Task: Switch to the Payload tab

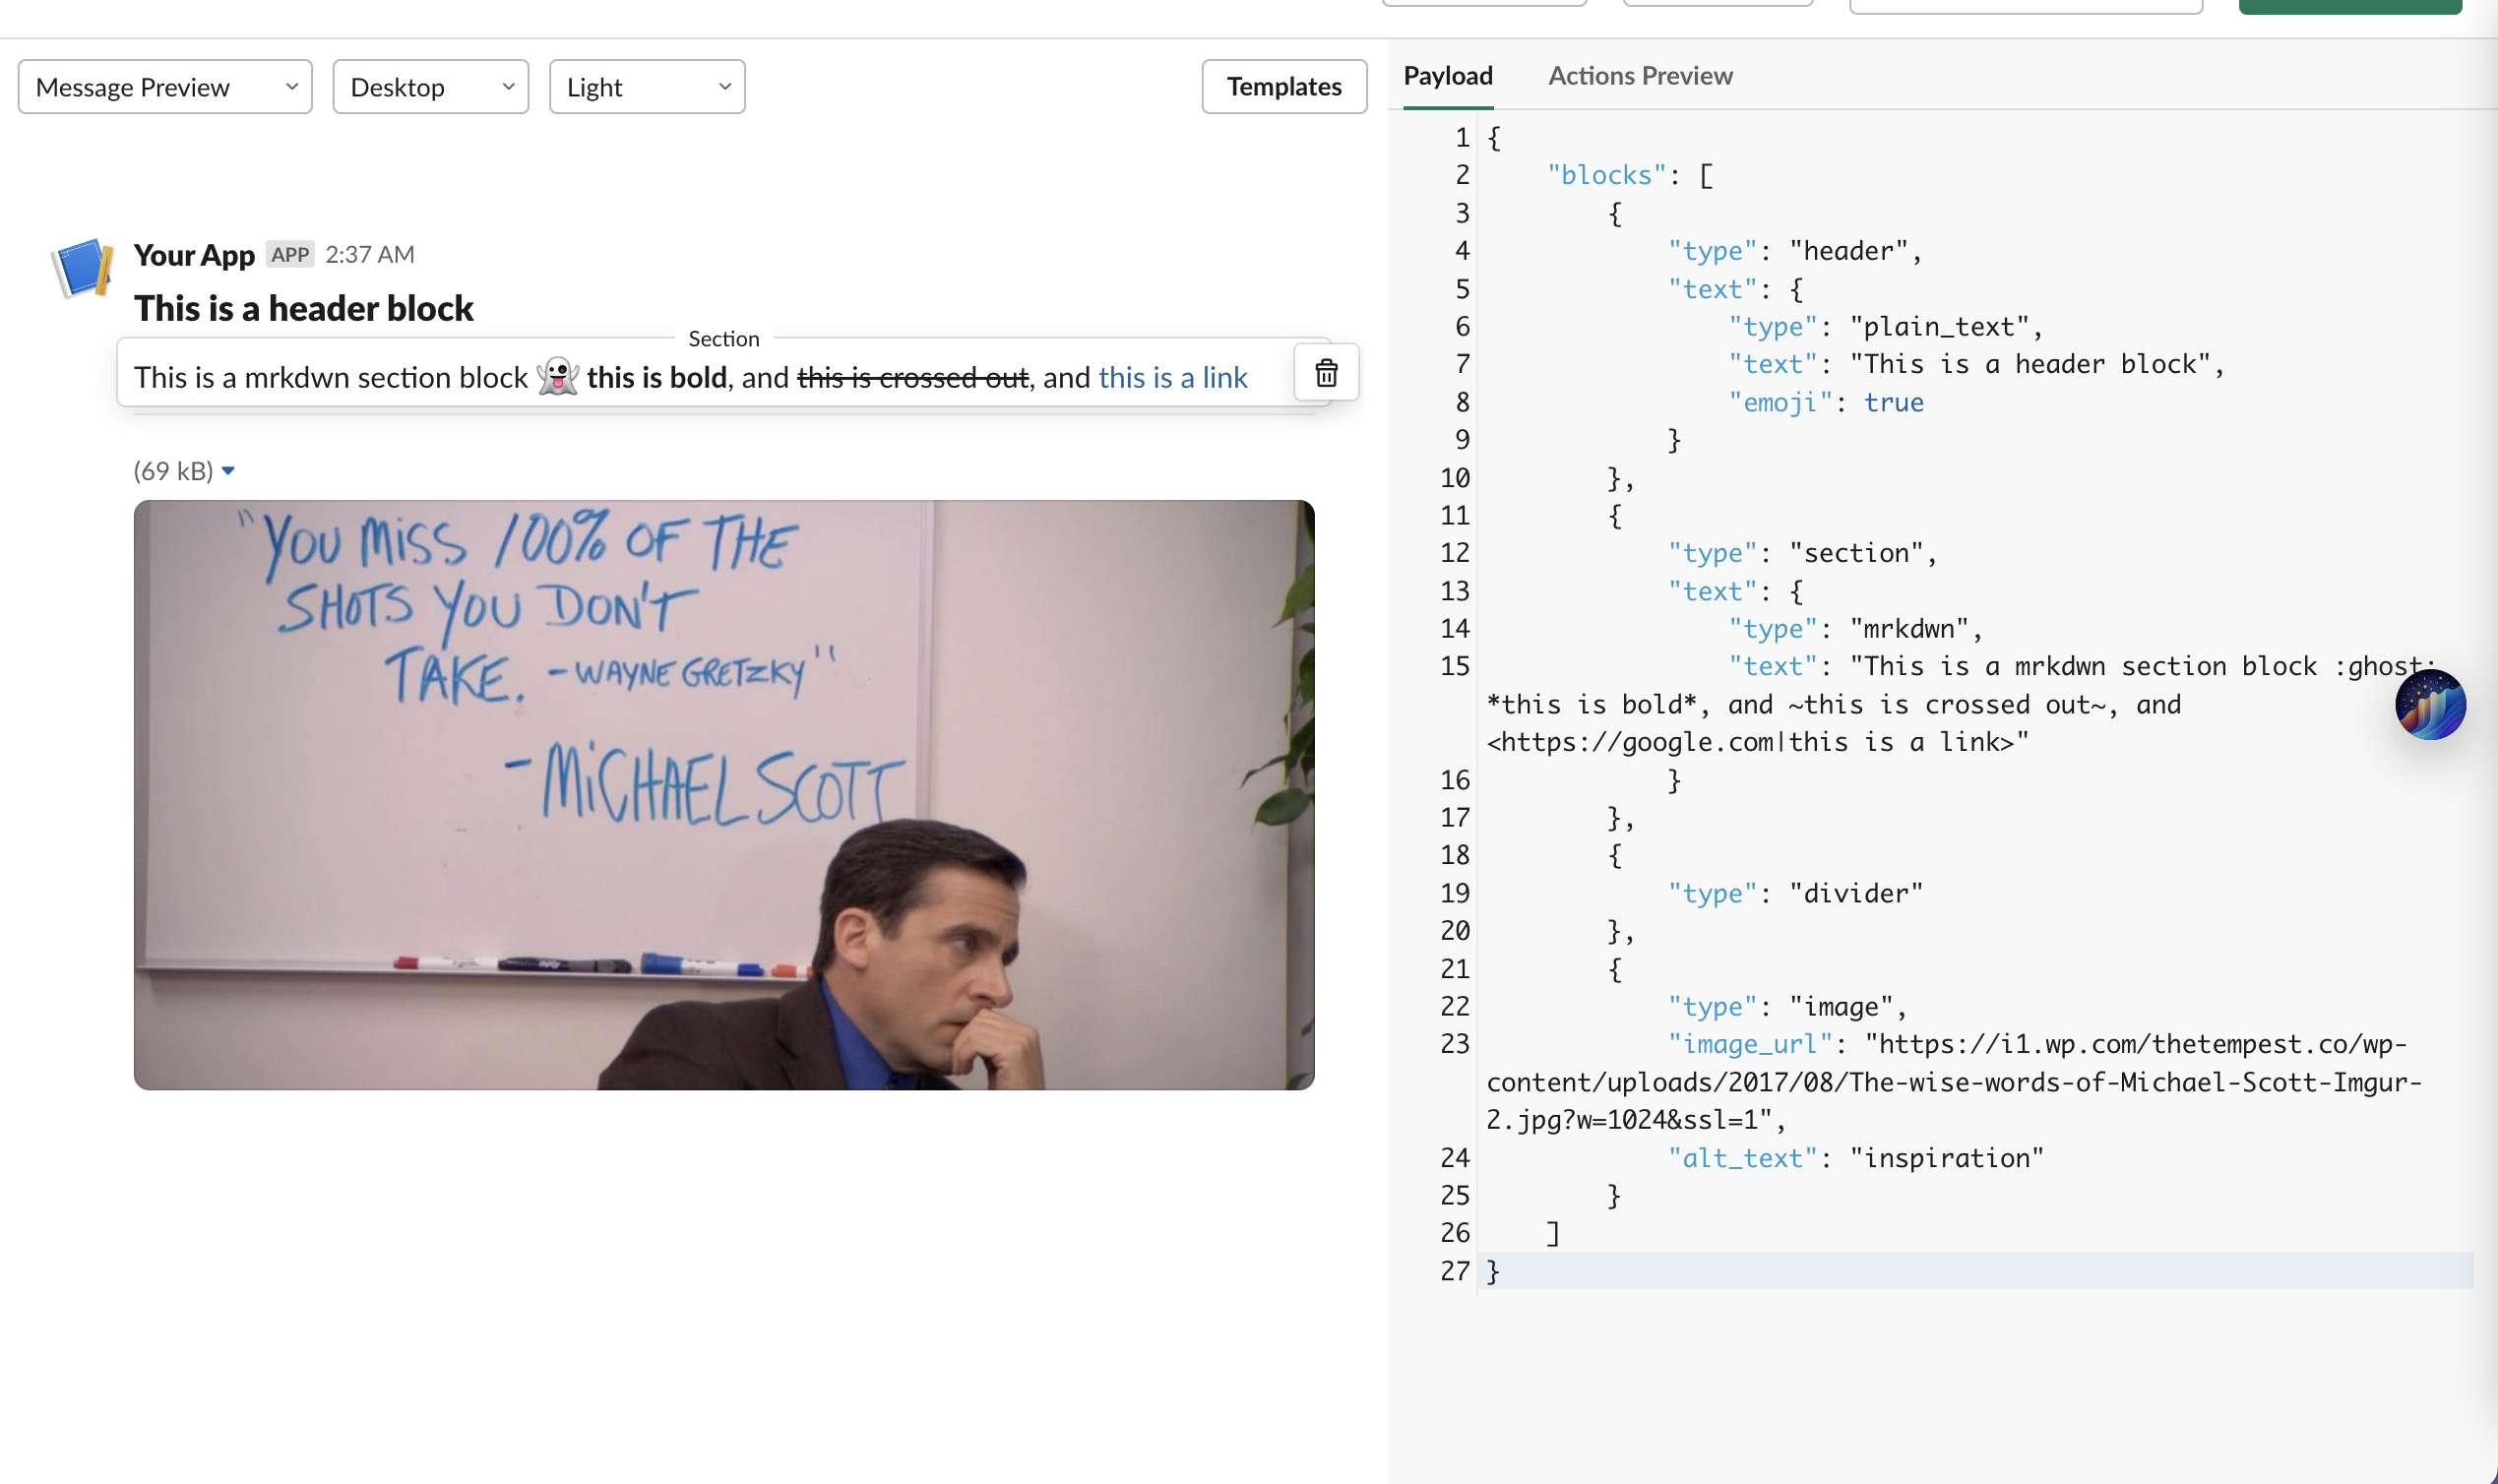Action: [x=1447, y=76]
